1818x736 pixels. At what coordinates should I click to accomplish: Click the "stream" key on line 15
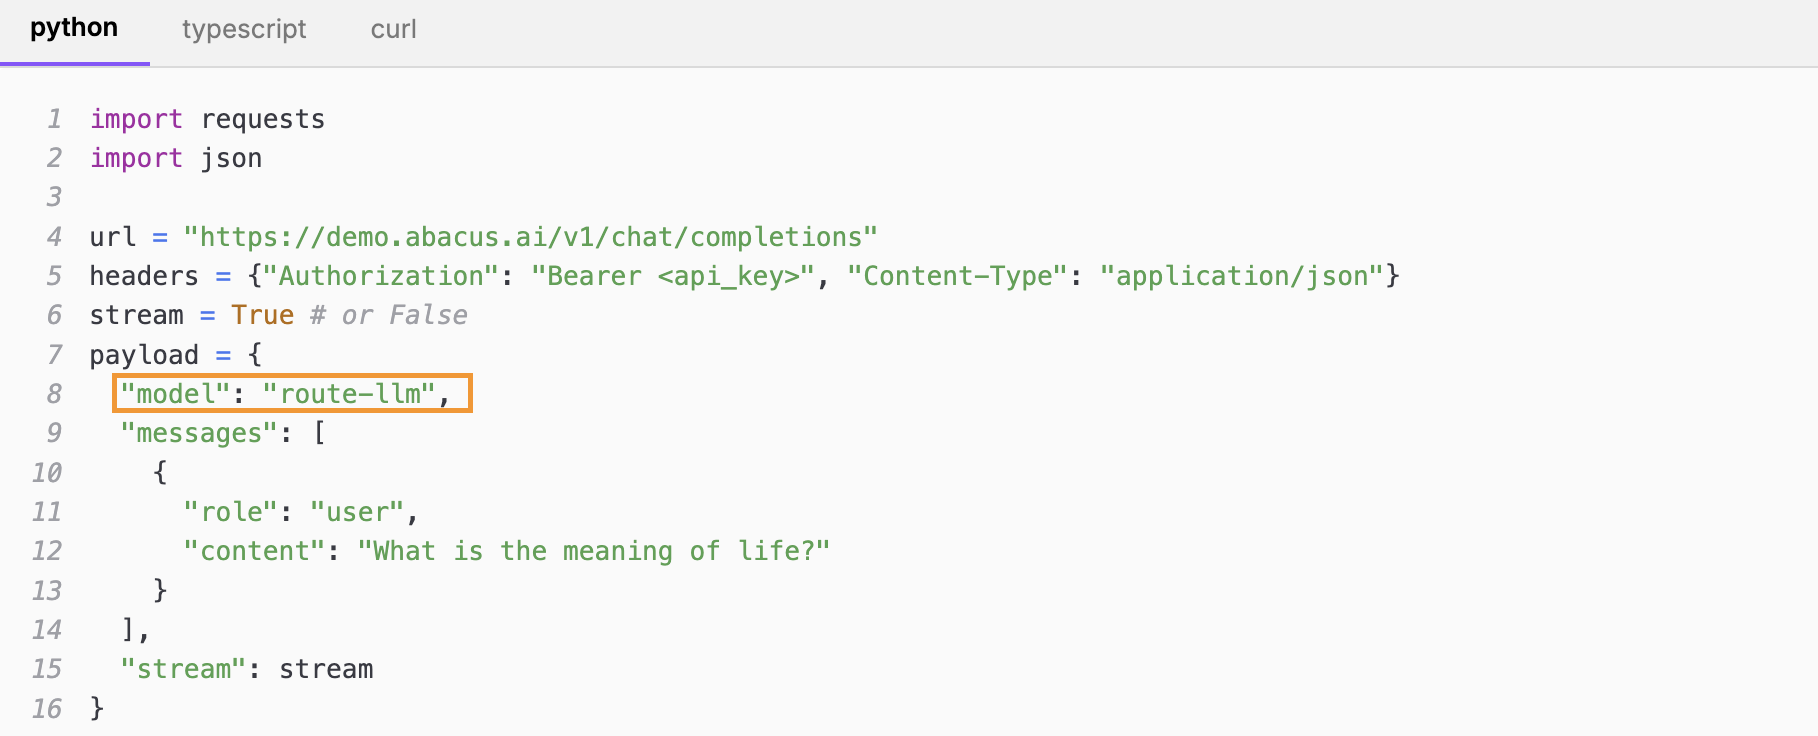[183, 669]
